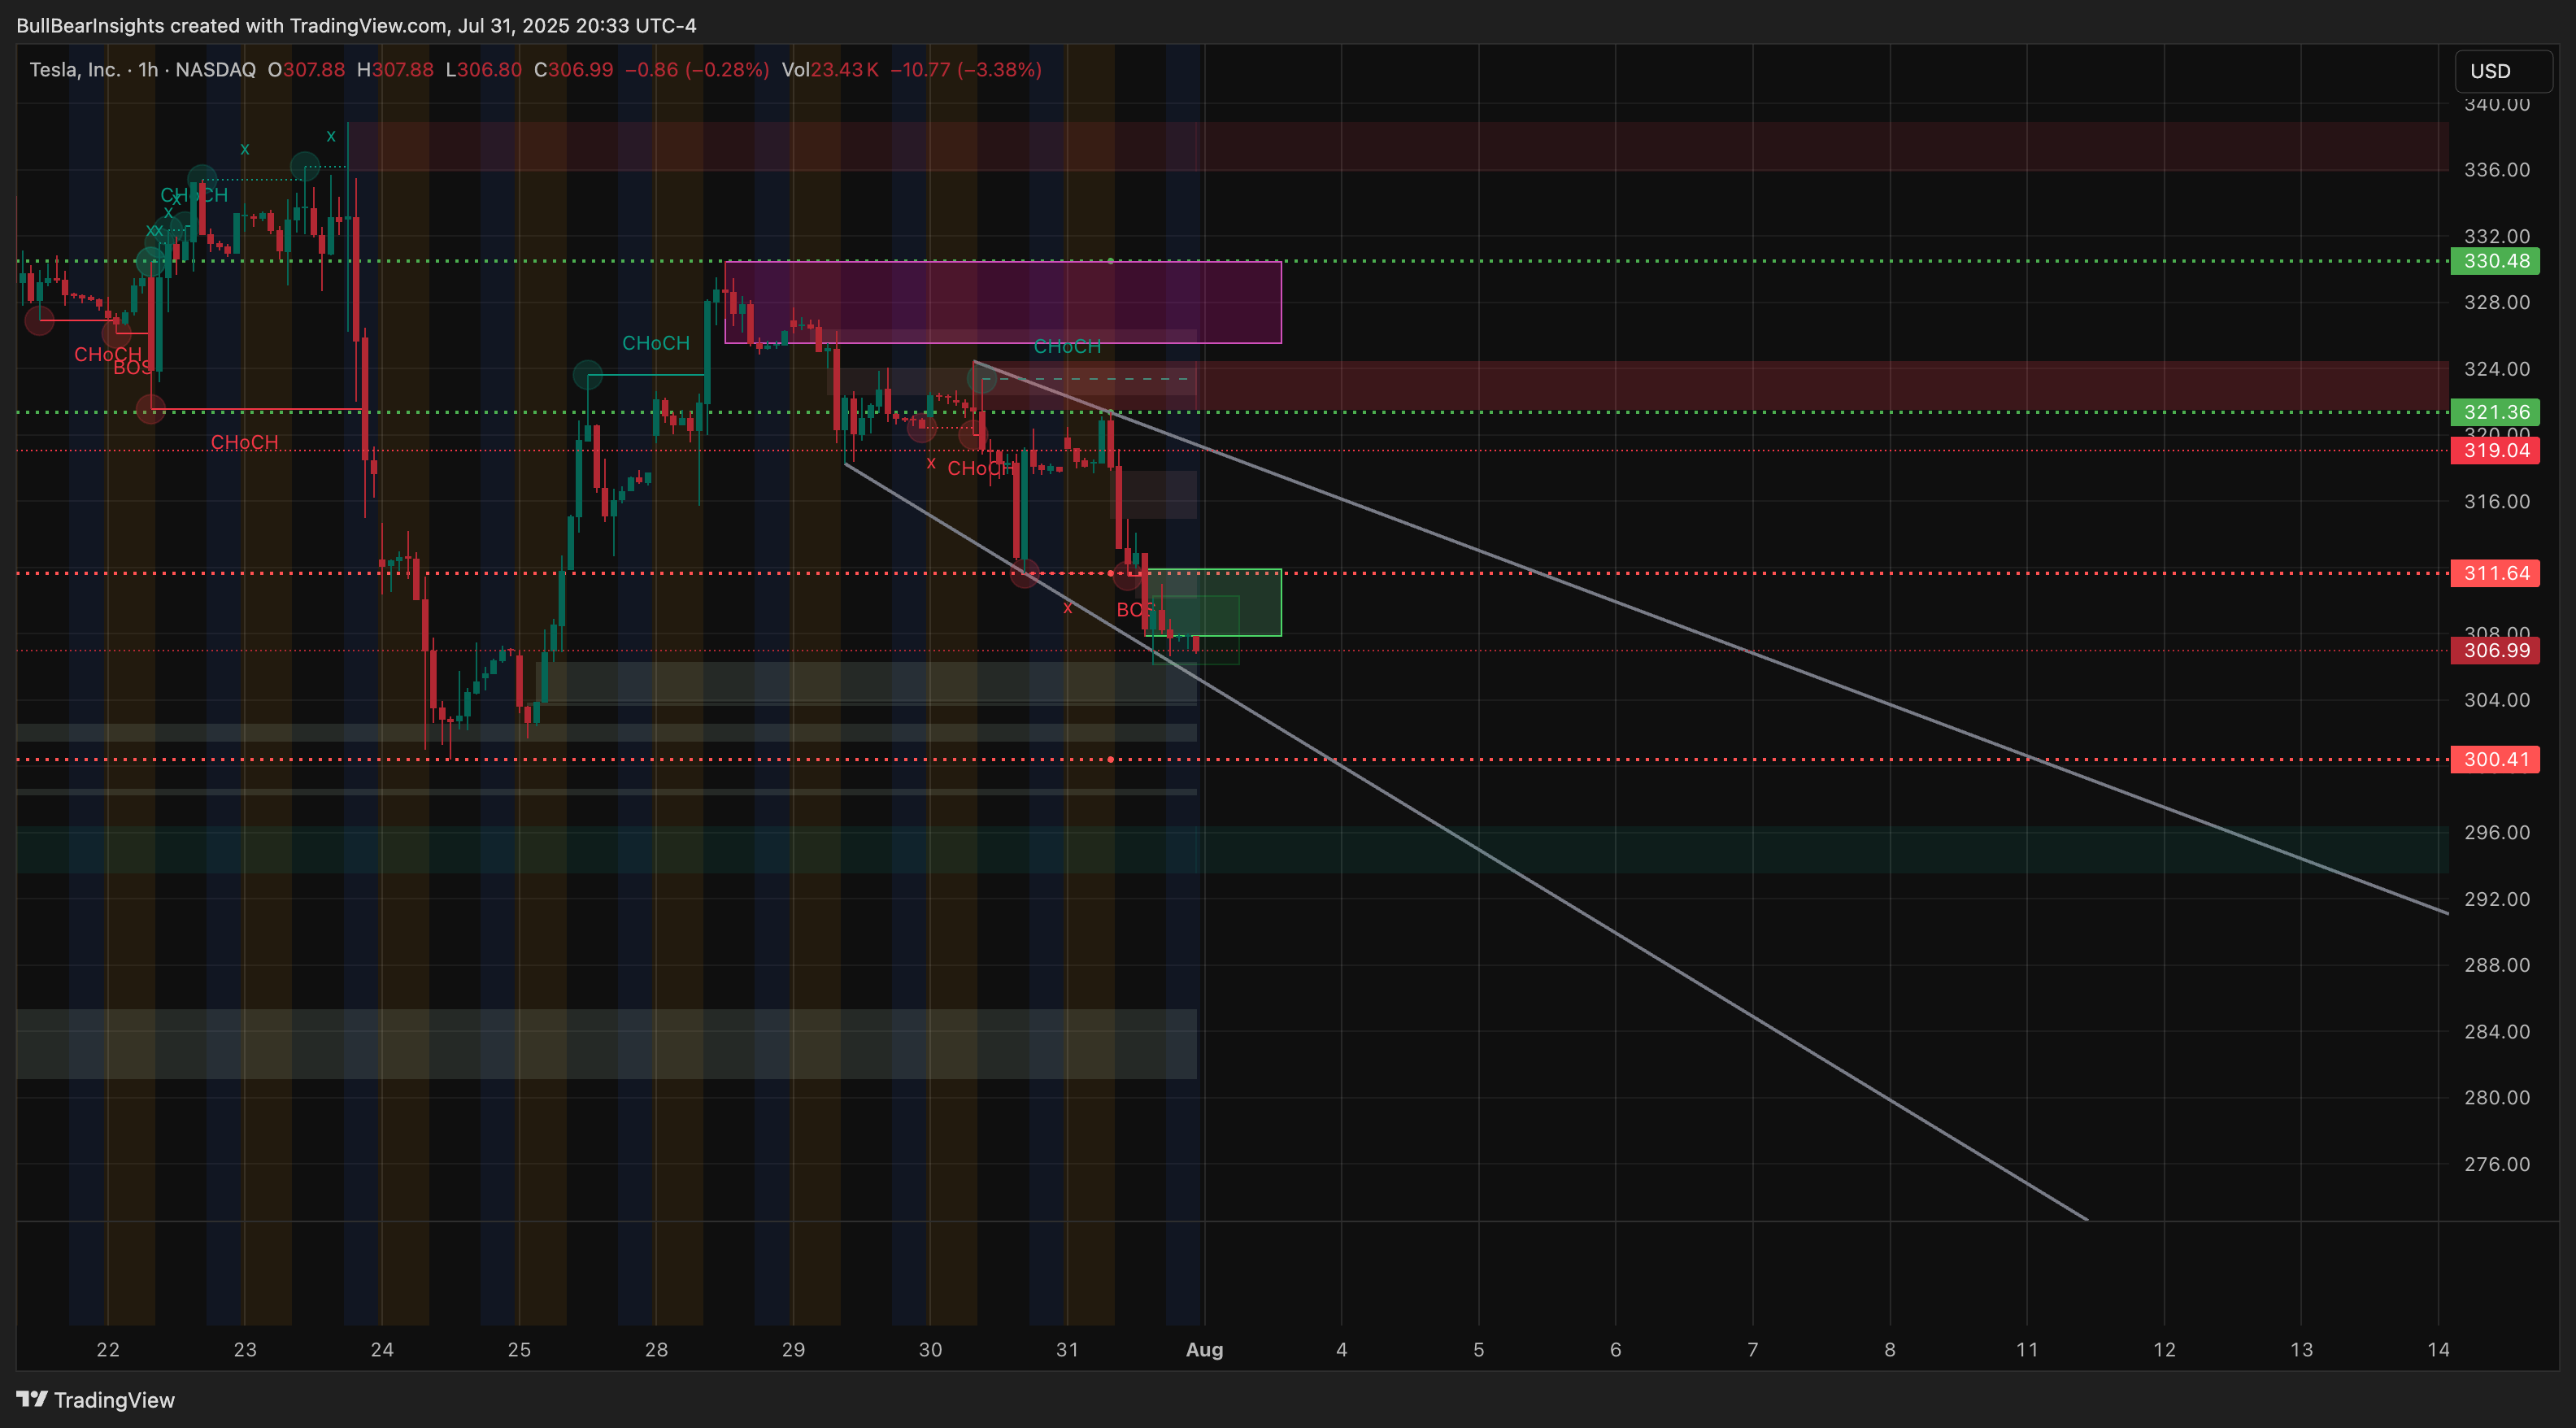Click date 29 on the time axis

(793, 1350)
